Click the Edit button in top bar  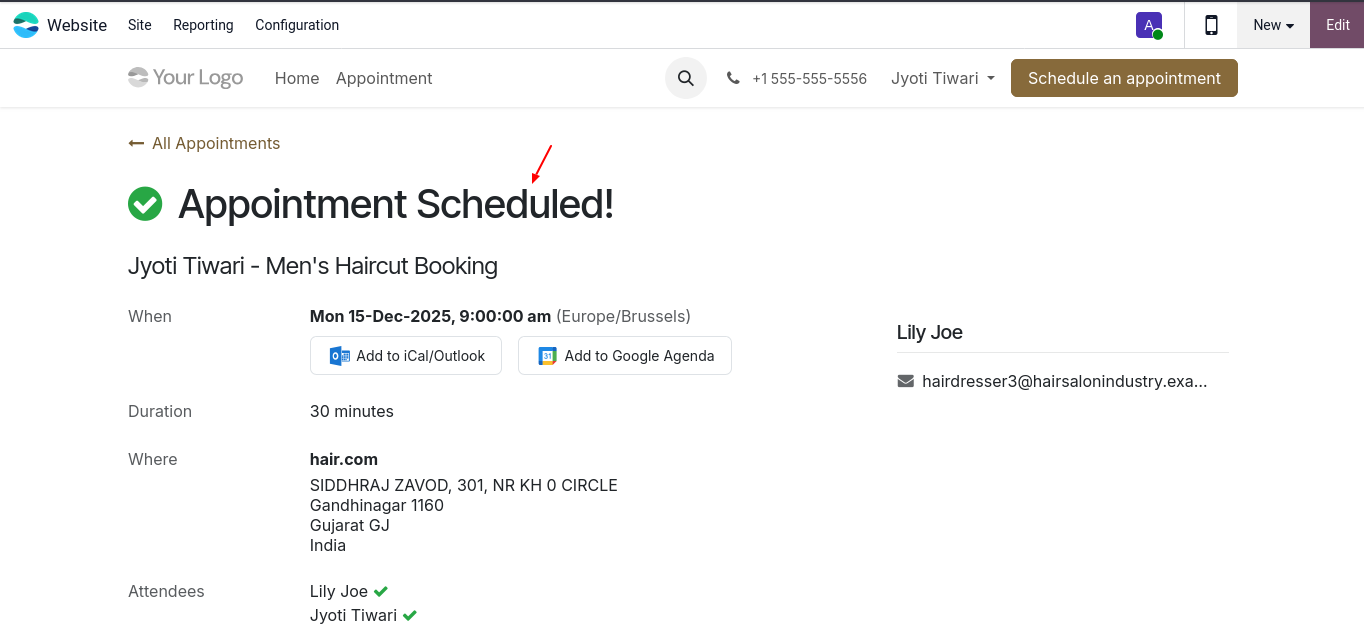click(x=1337, y=25)
